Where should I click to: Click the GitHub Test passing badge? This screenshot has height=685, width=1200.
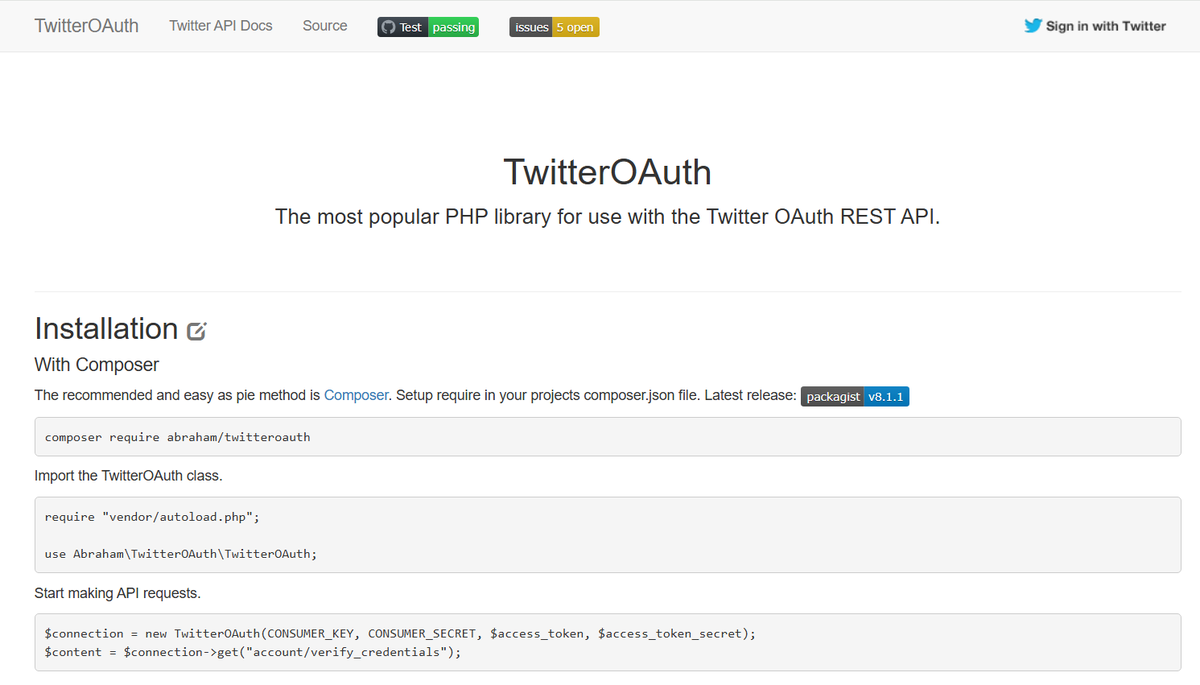[x=428, y=27]
